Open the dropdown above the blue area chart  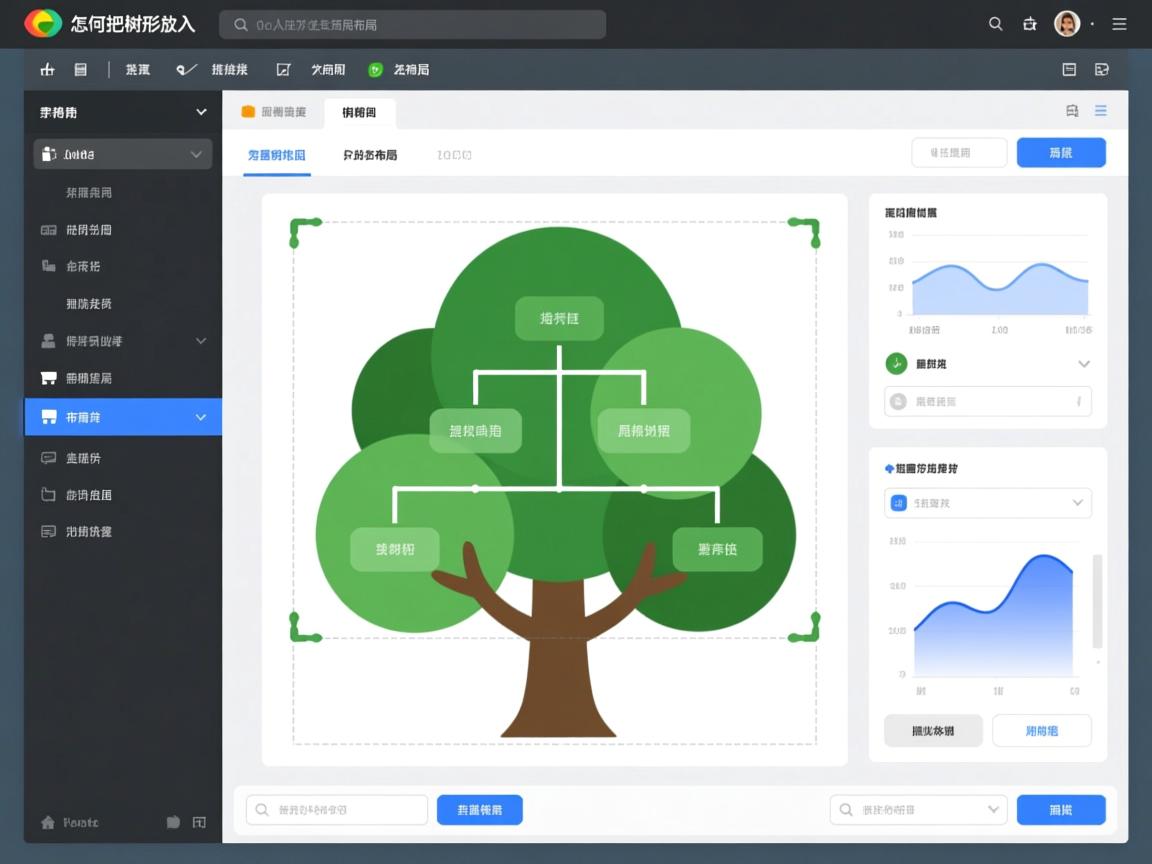987,503
